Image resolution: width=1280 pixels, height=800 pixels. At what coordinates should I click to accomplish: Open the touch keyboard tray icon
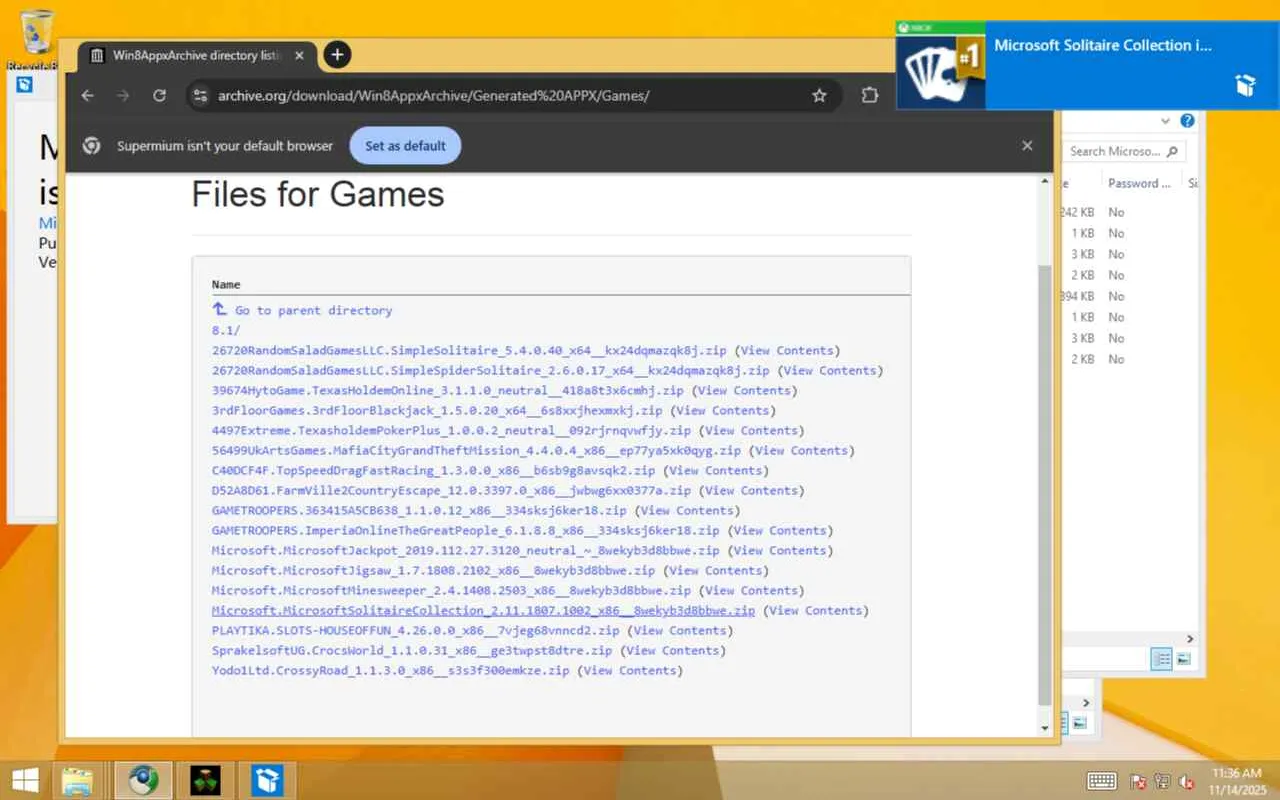point(1102,781)
